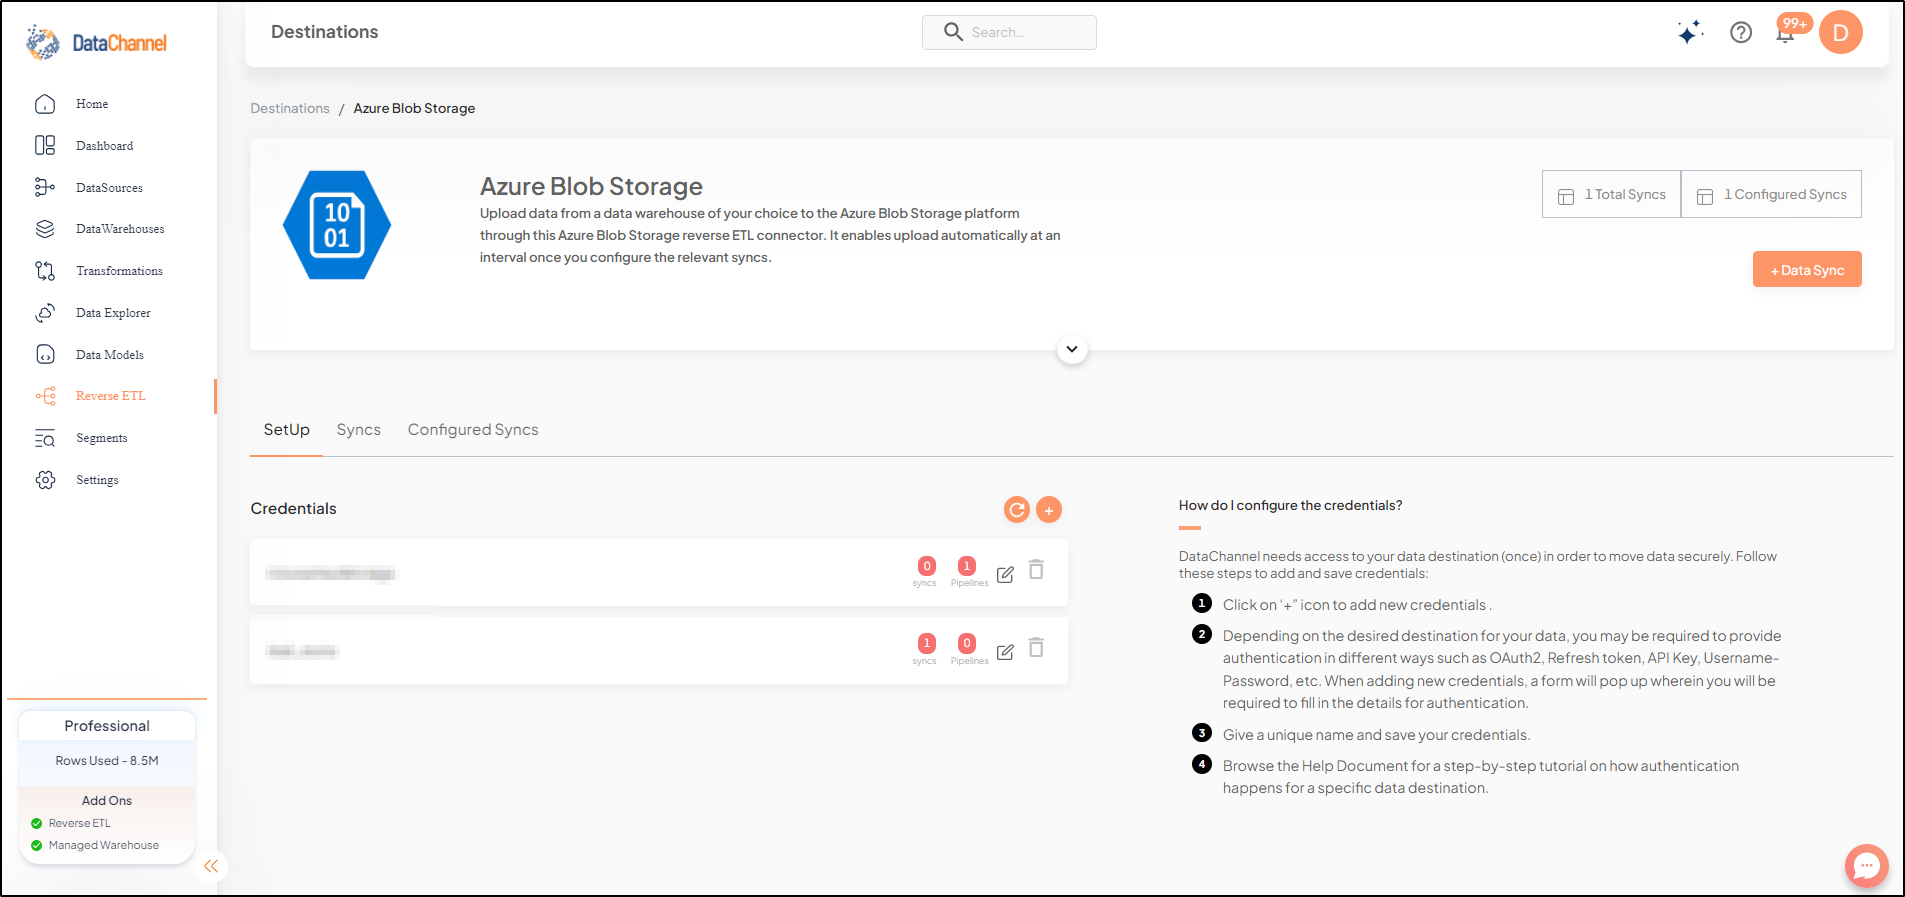Click "How do I configure the credentials?" heading
Image resolution: width=1905 pixels, height=897 pixels.
coord(1290,506)
